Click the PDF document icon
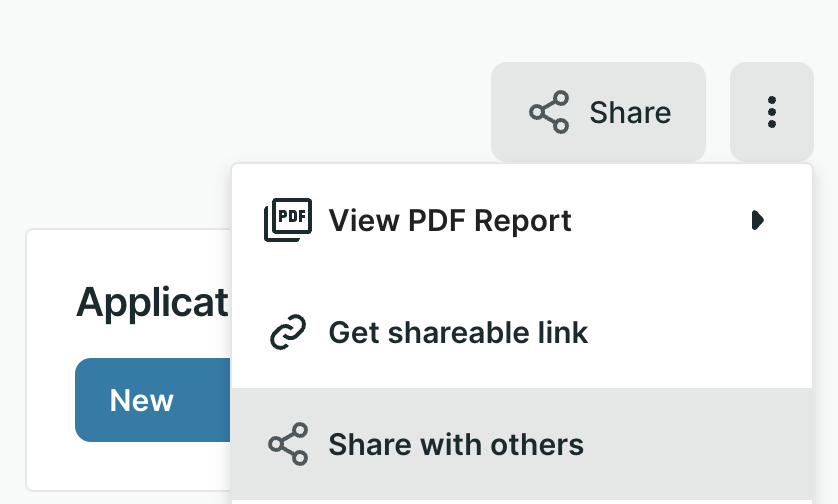This screenshot has width=838, height=504. click(288, 220)
